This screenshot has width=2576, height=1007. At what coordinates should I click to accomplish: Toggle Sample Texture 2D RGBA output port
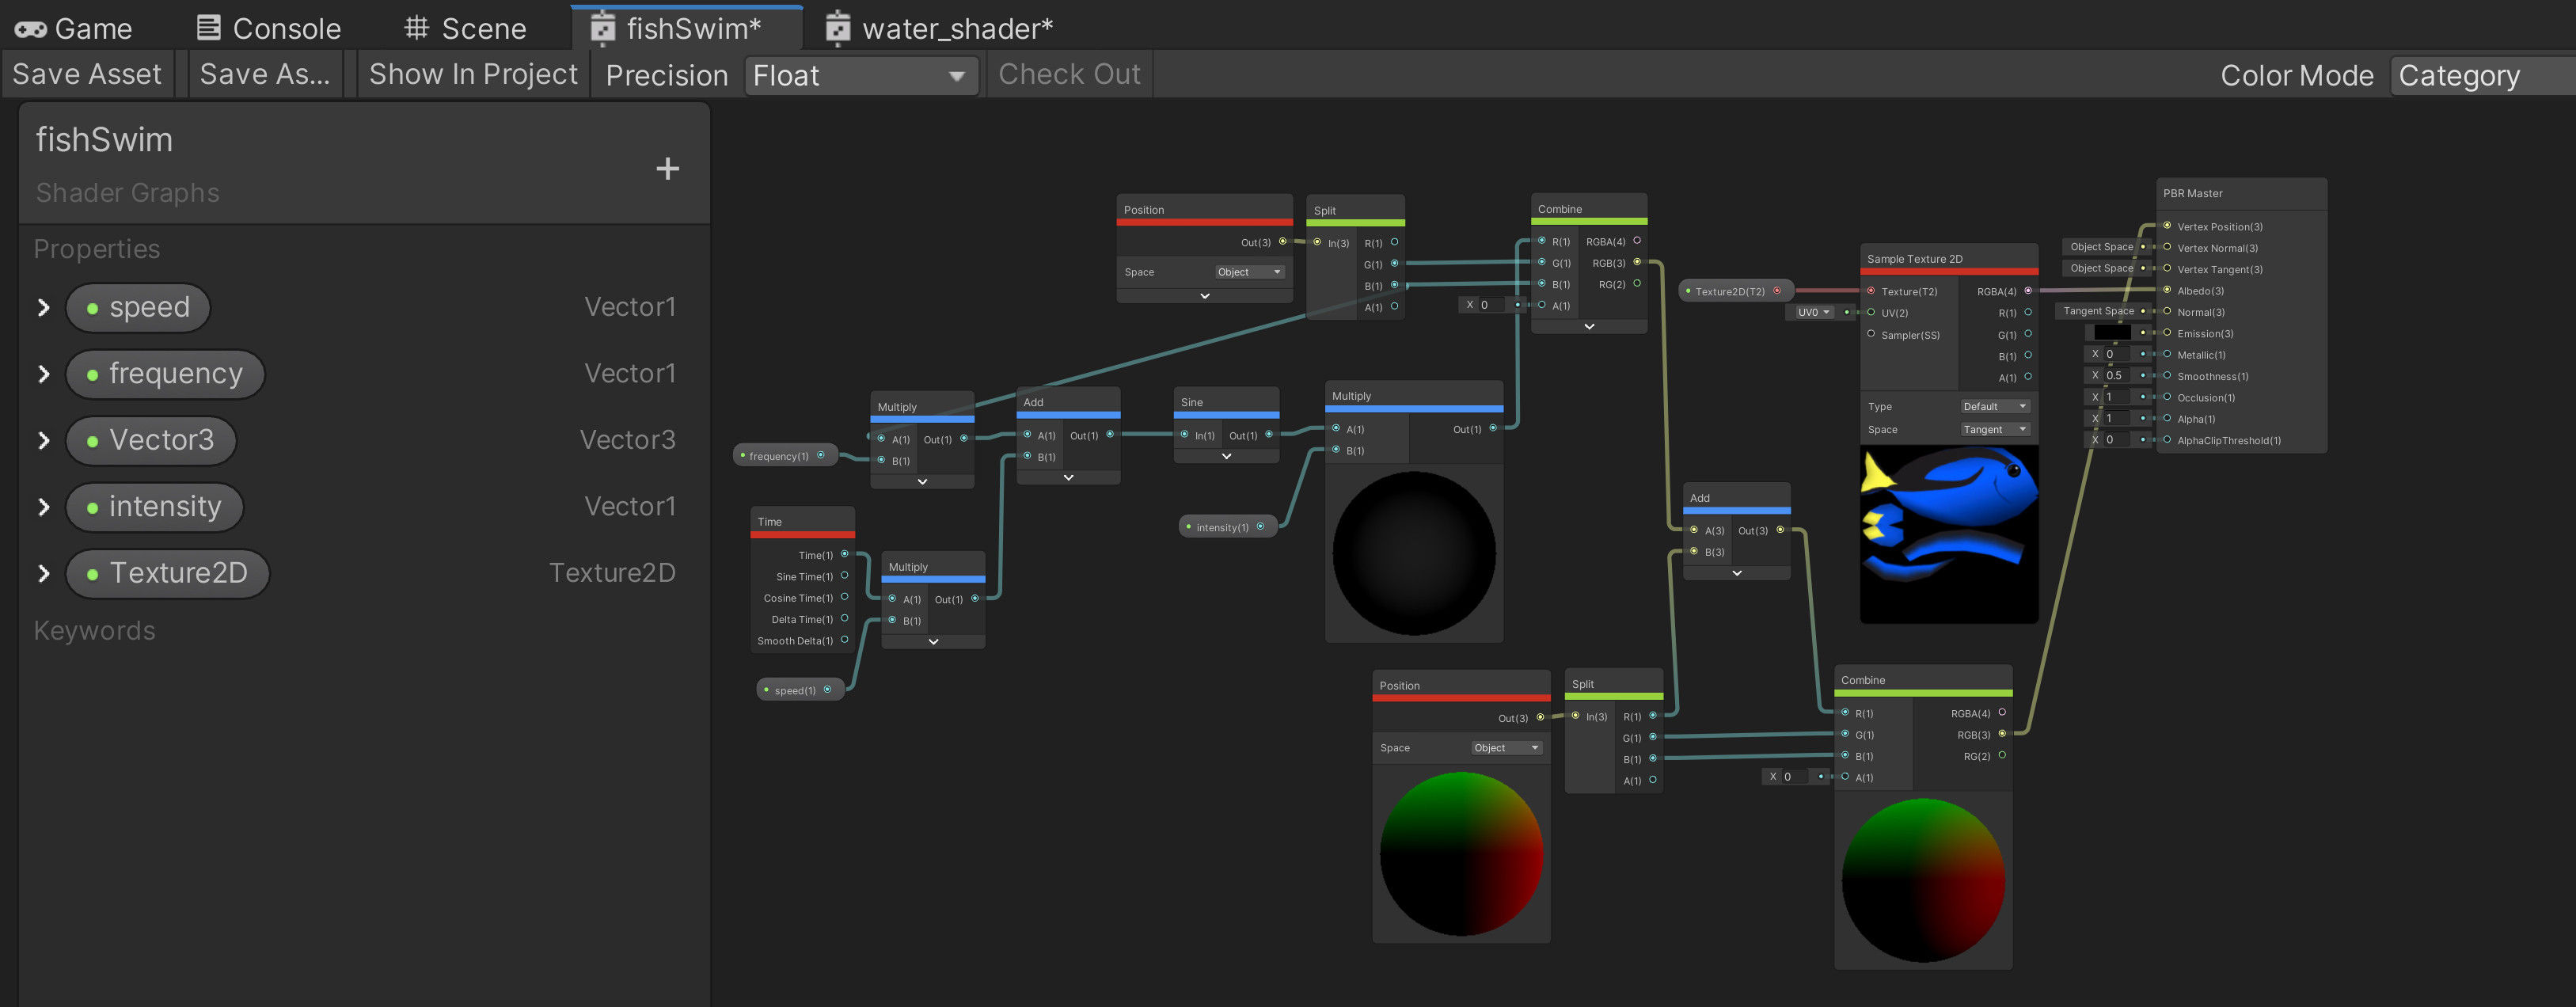point(2028,291)
